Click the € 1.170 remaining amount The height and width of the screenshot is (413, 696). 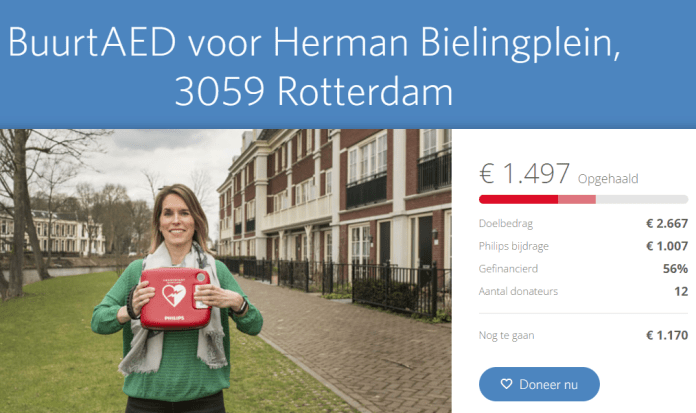pyautogui.click(x=667, y=335)
